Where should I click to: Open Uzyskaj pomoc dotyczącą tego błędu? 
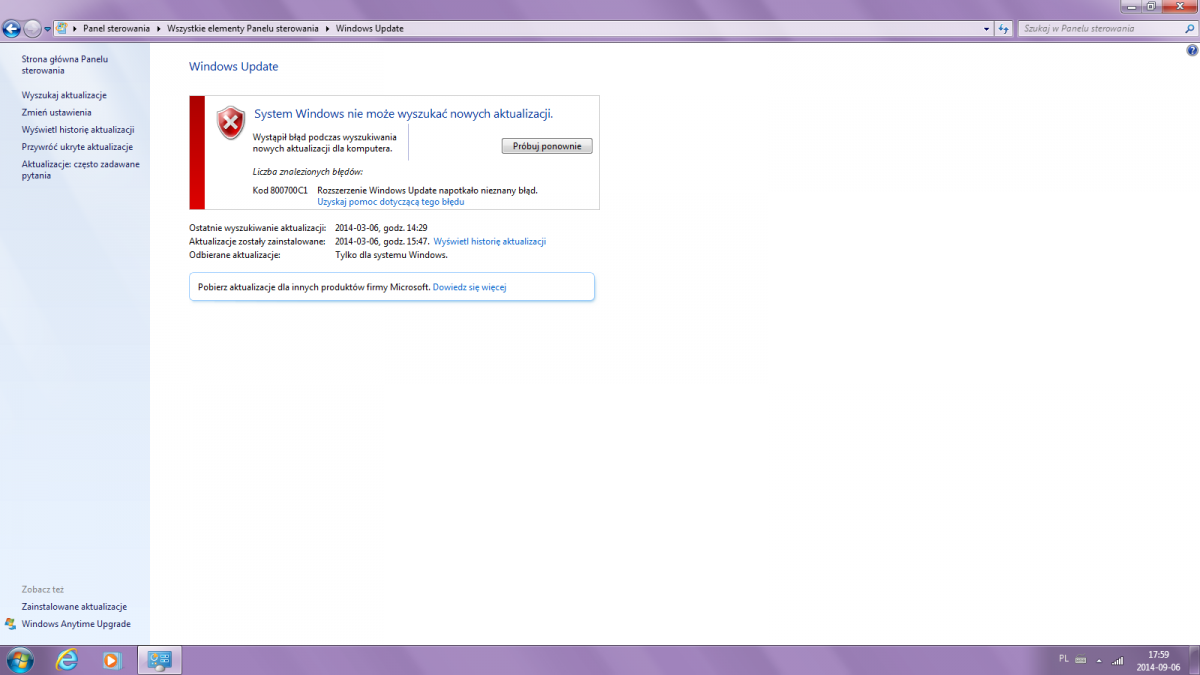click(x=390, y=202)
